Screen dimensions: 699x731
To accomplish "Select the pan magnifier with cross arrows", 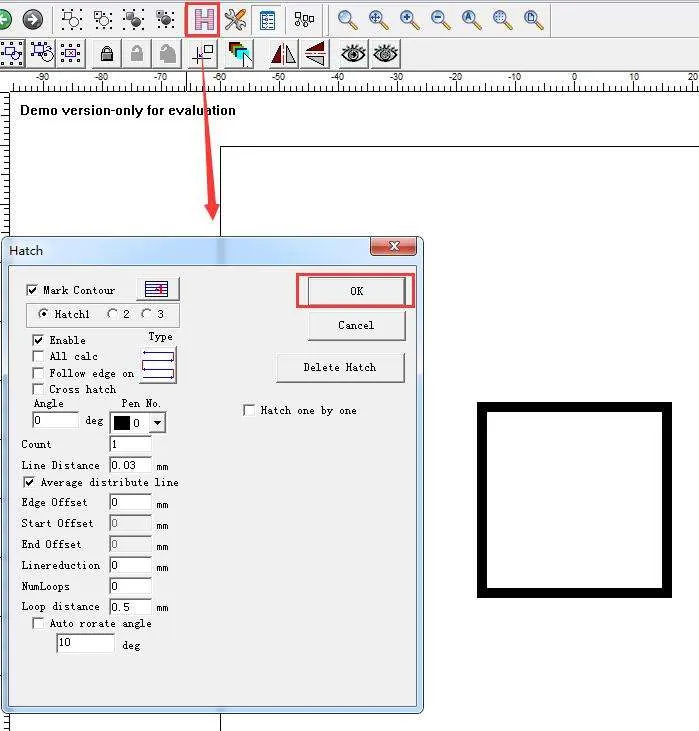I will (379, 20).
